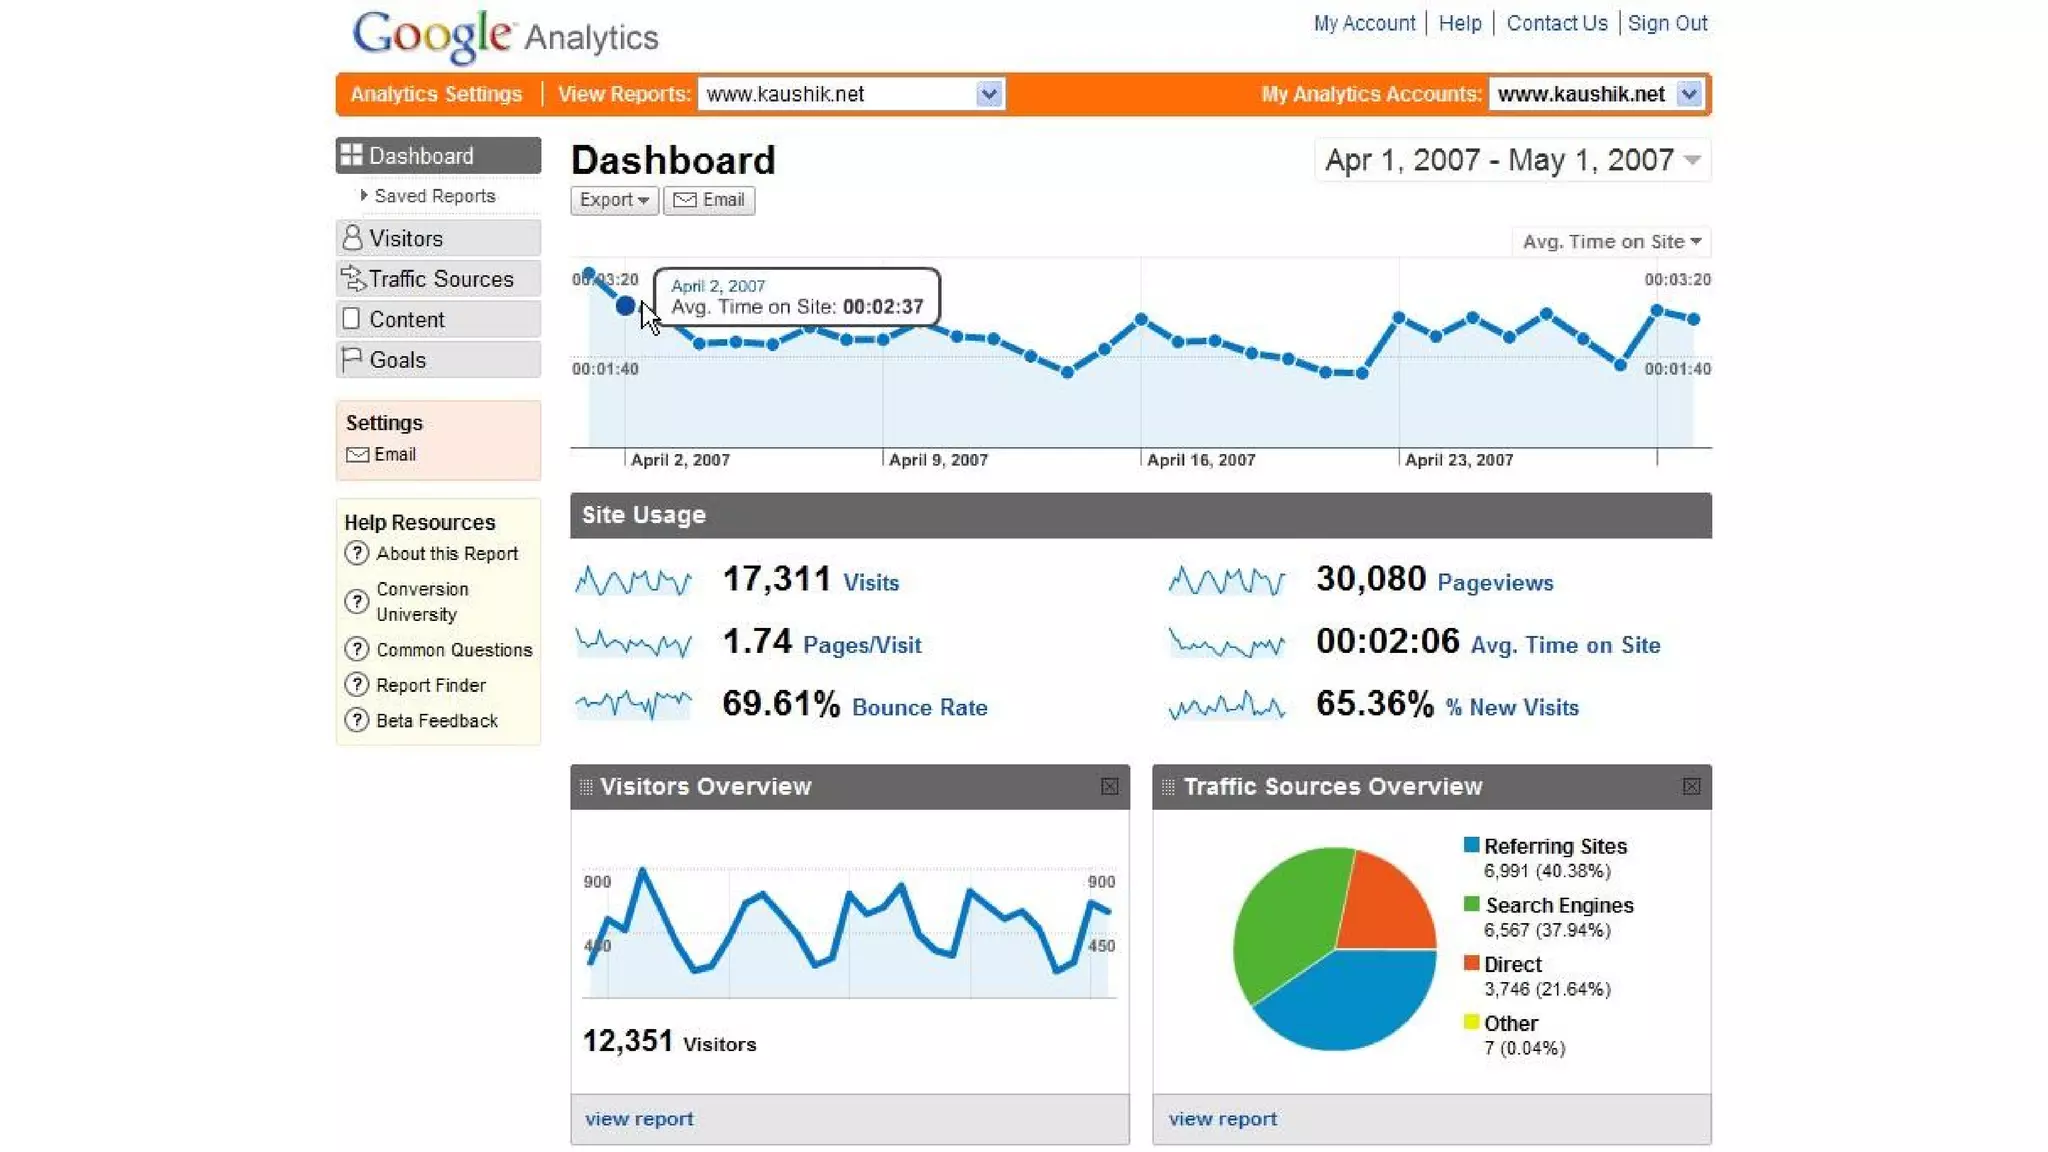This screenshot has width=2048, height=1152.
Task: Open the Bounce Rate link
Action: [x=919, y=708]
